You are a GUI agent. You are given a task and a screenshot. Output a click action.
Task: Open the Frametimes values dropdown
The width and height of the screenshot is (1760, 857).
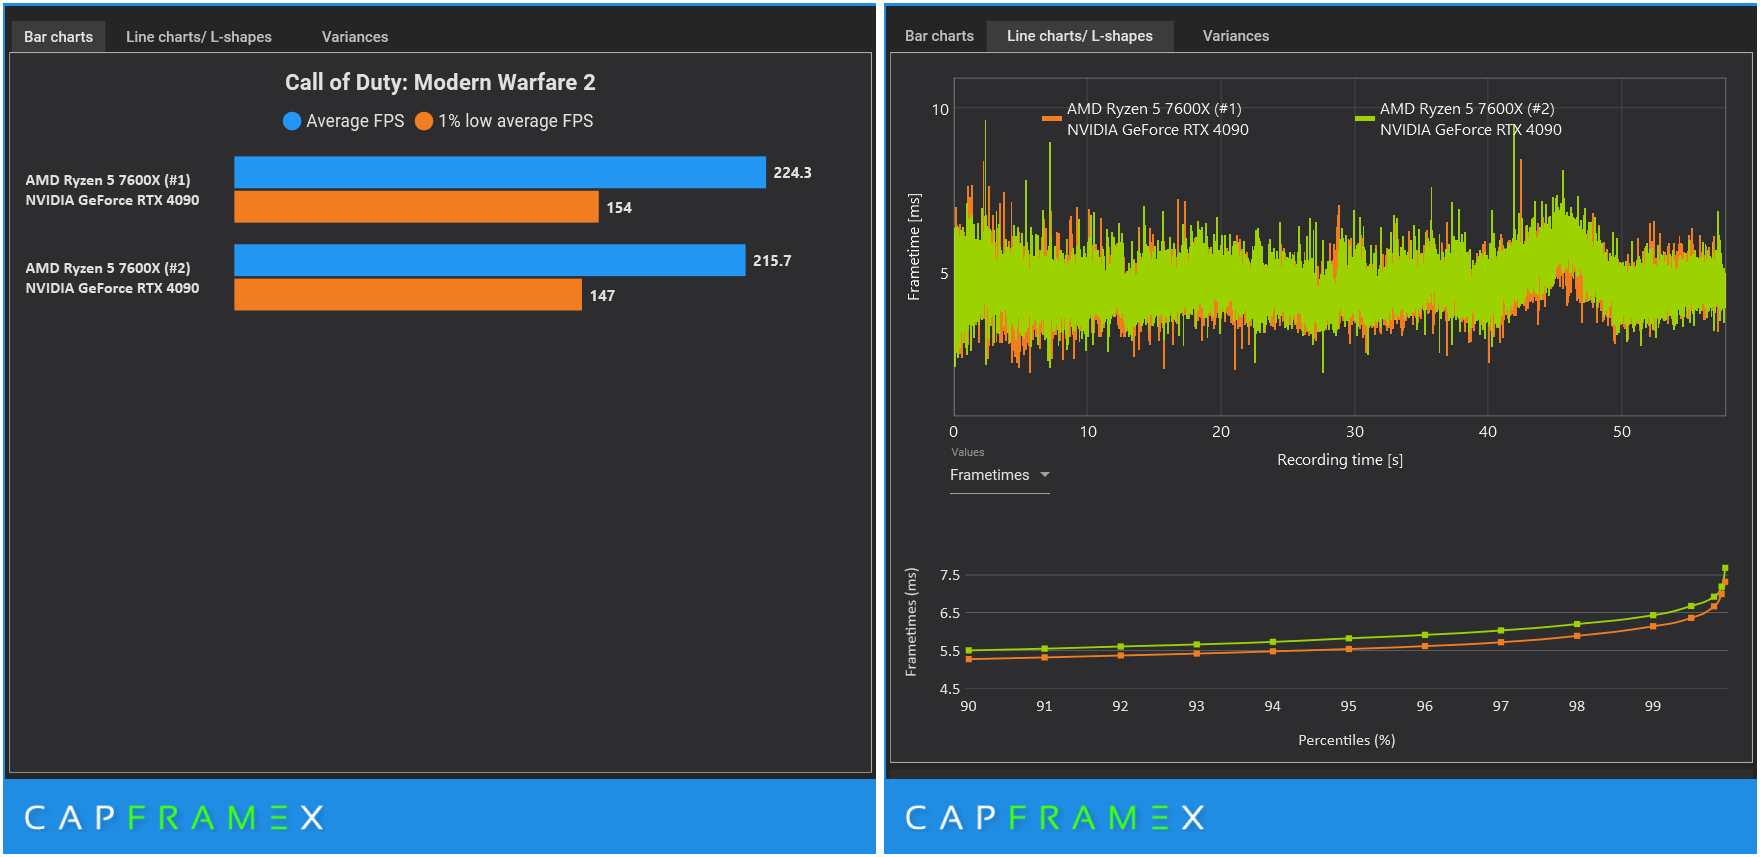[x=1000, y=475]
